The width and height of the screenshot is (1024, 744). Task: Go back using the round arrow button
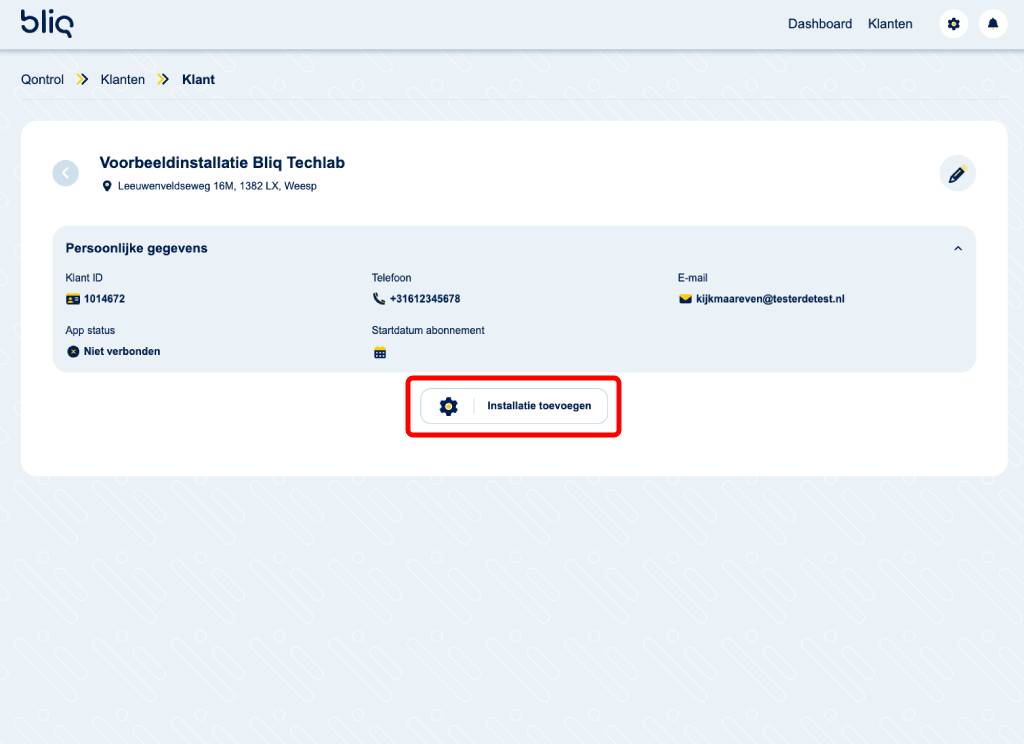pos(65,173)
